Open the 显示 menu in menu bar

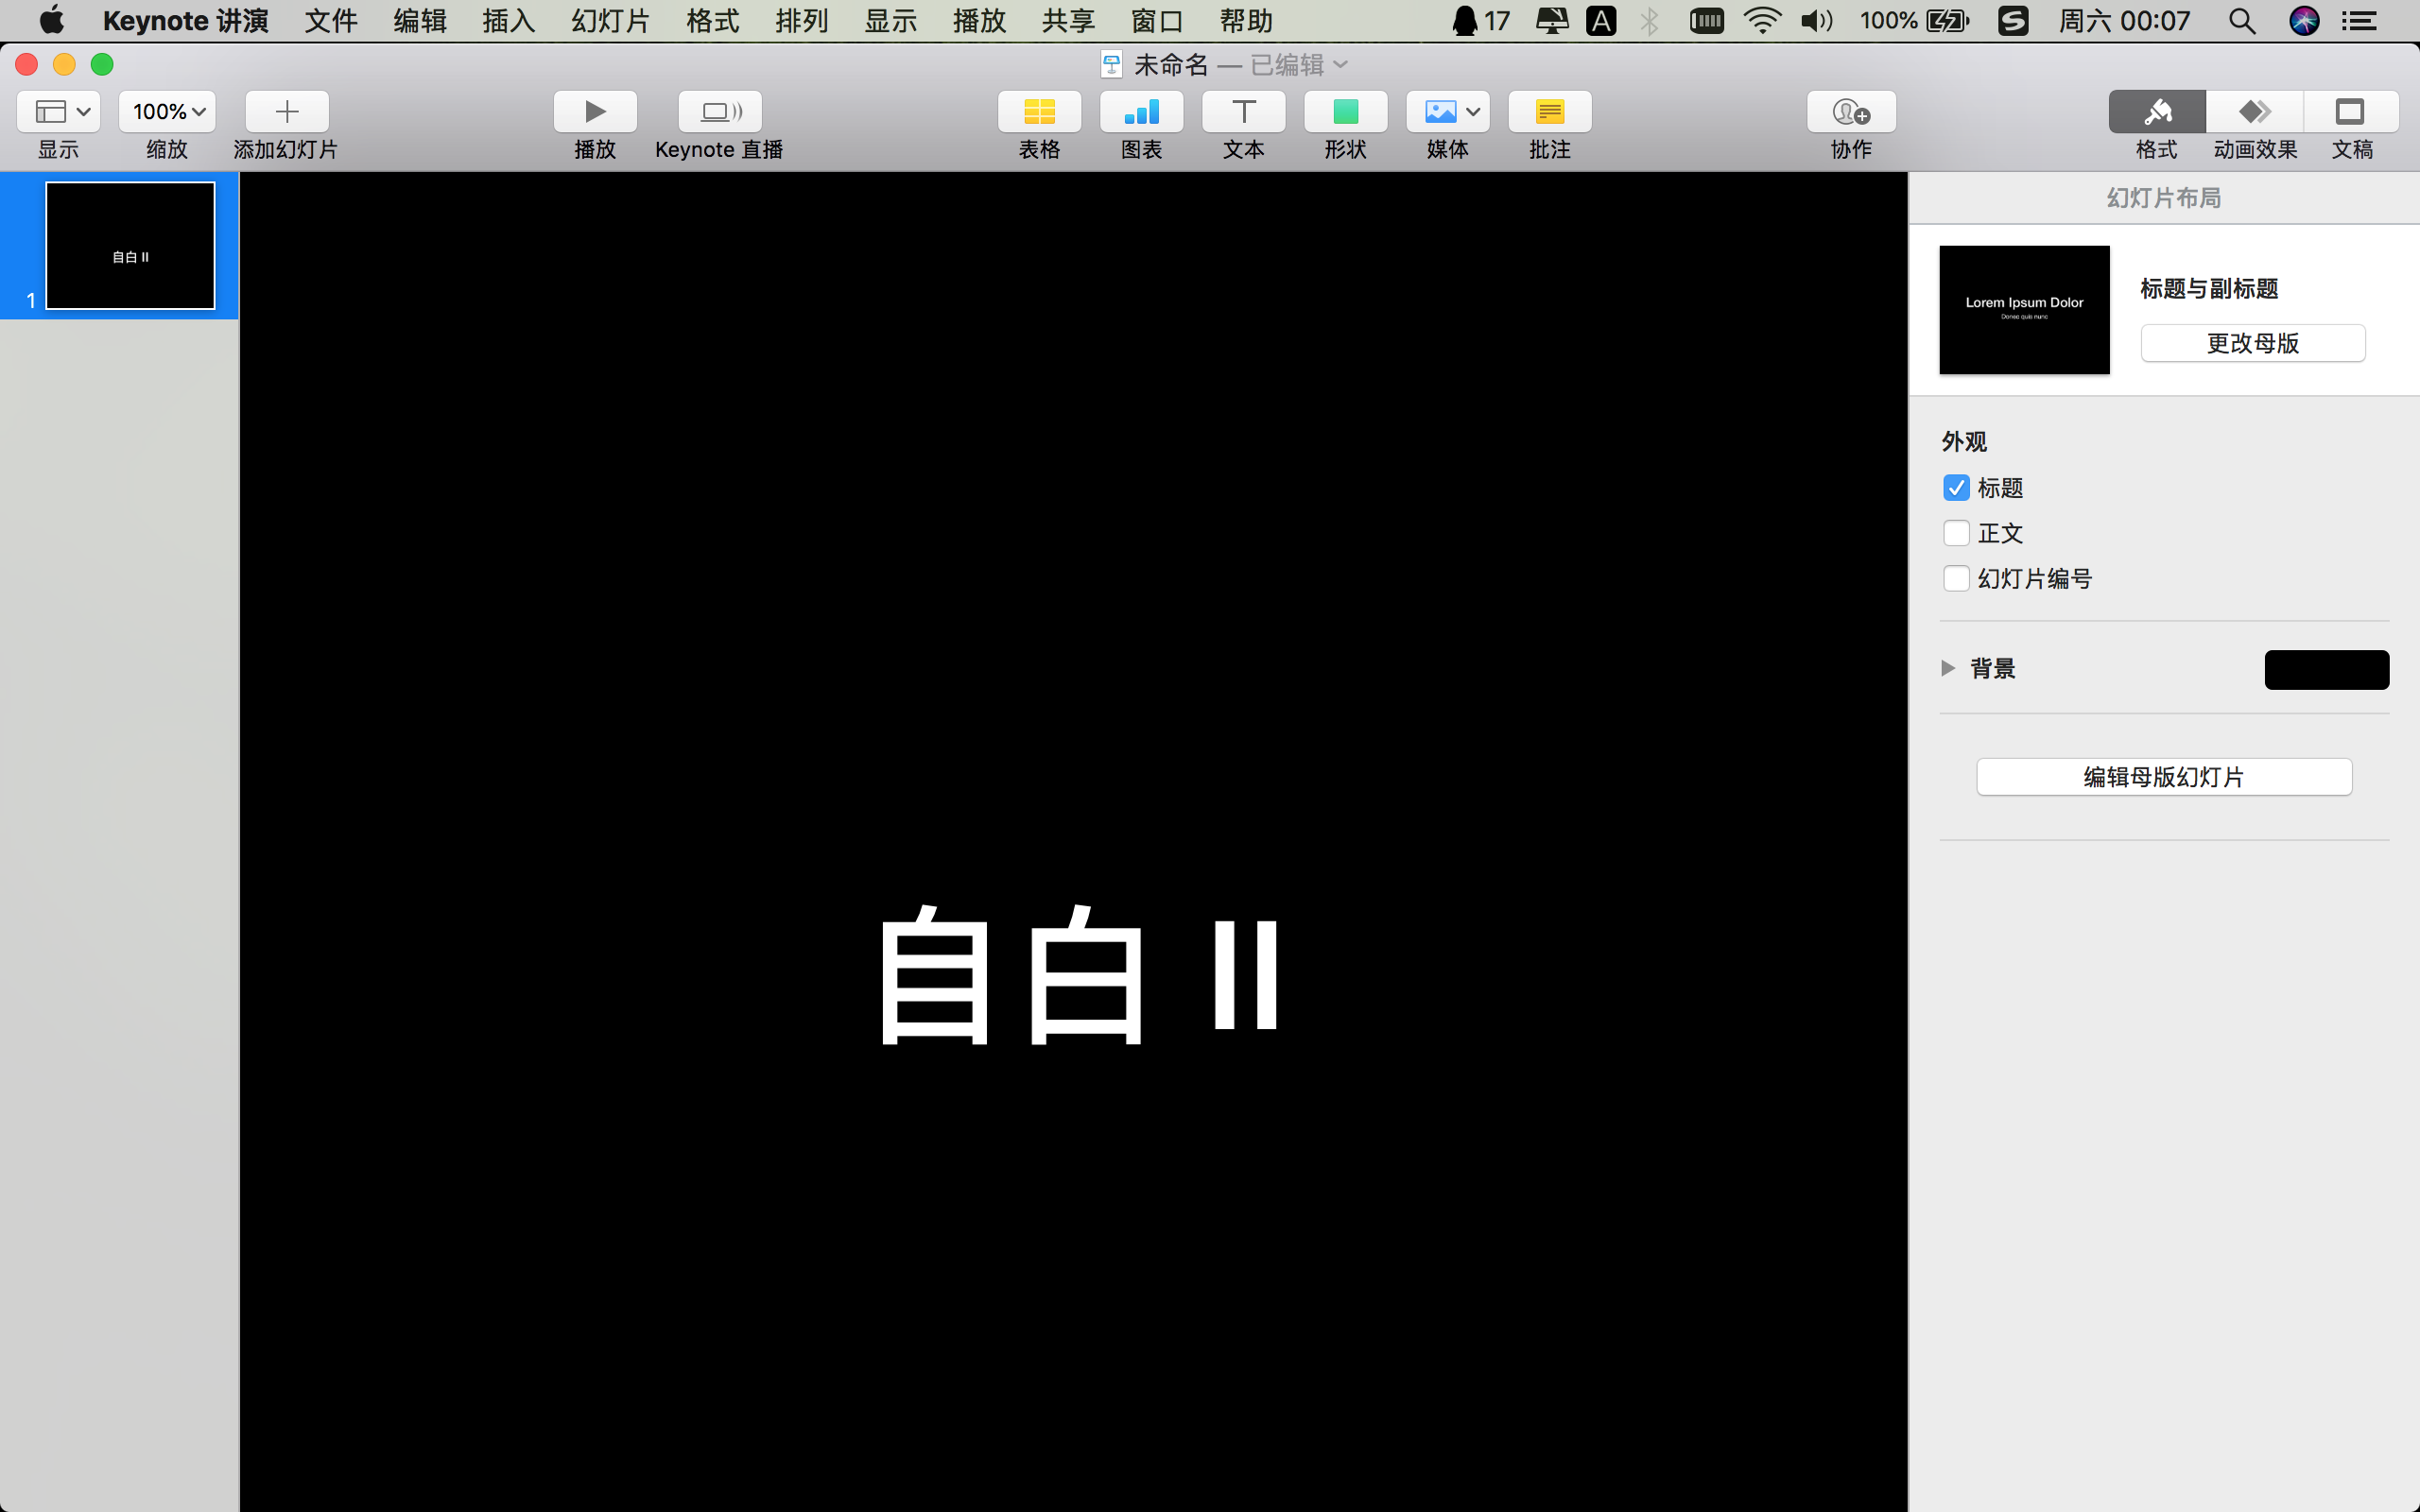[891, 21]
